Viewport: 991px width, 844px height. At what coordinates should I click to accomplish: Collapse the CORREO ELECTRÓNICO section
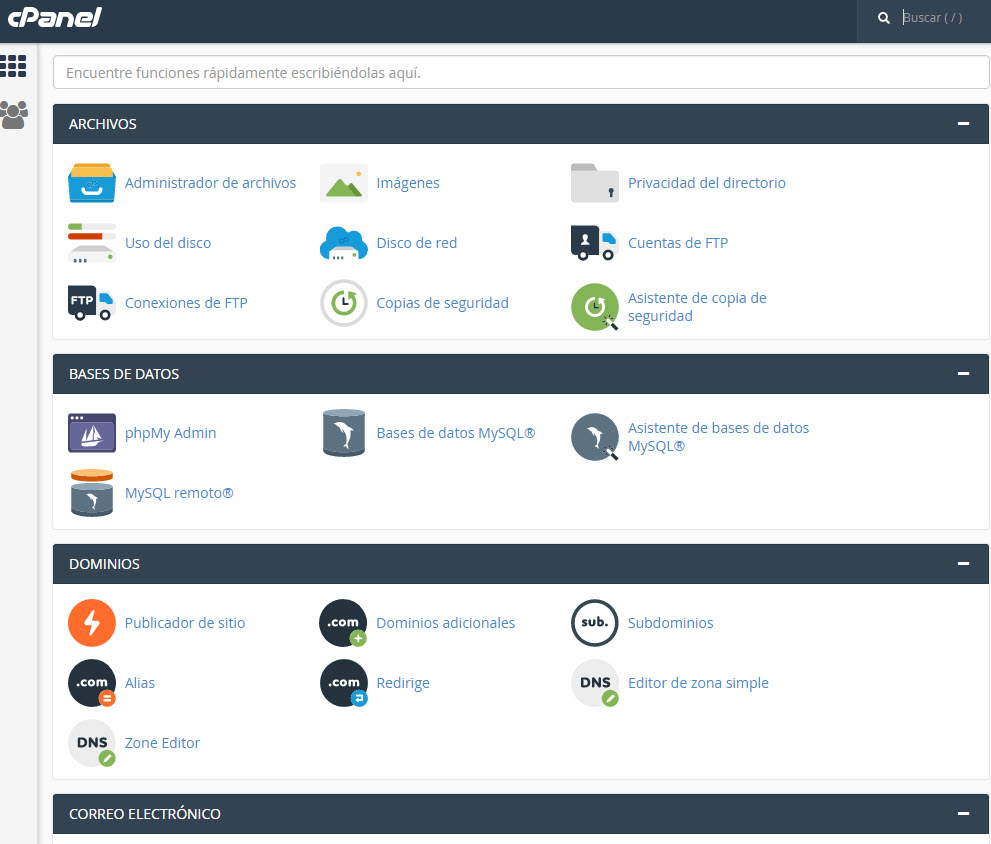(963, 814)
